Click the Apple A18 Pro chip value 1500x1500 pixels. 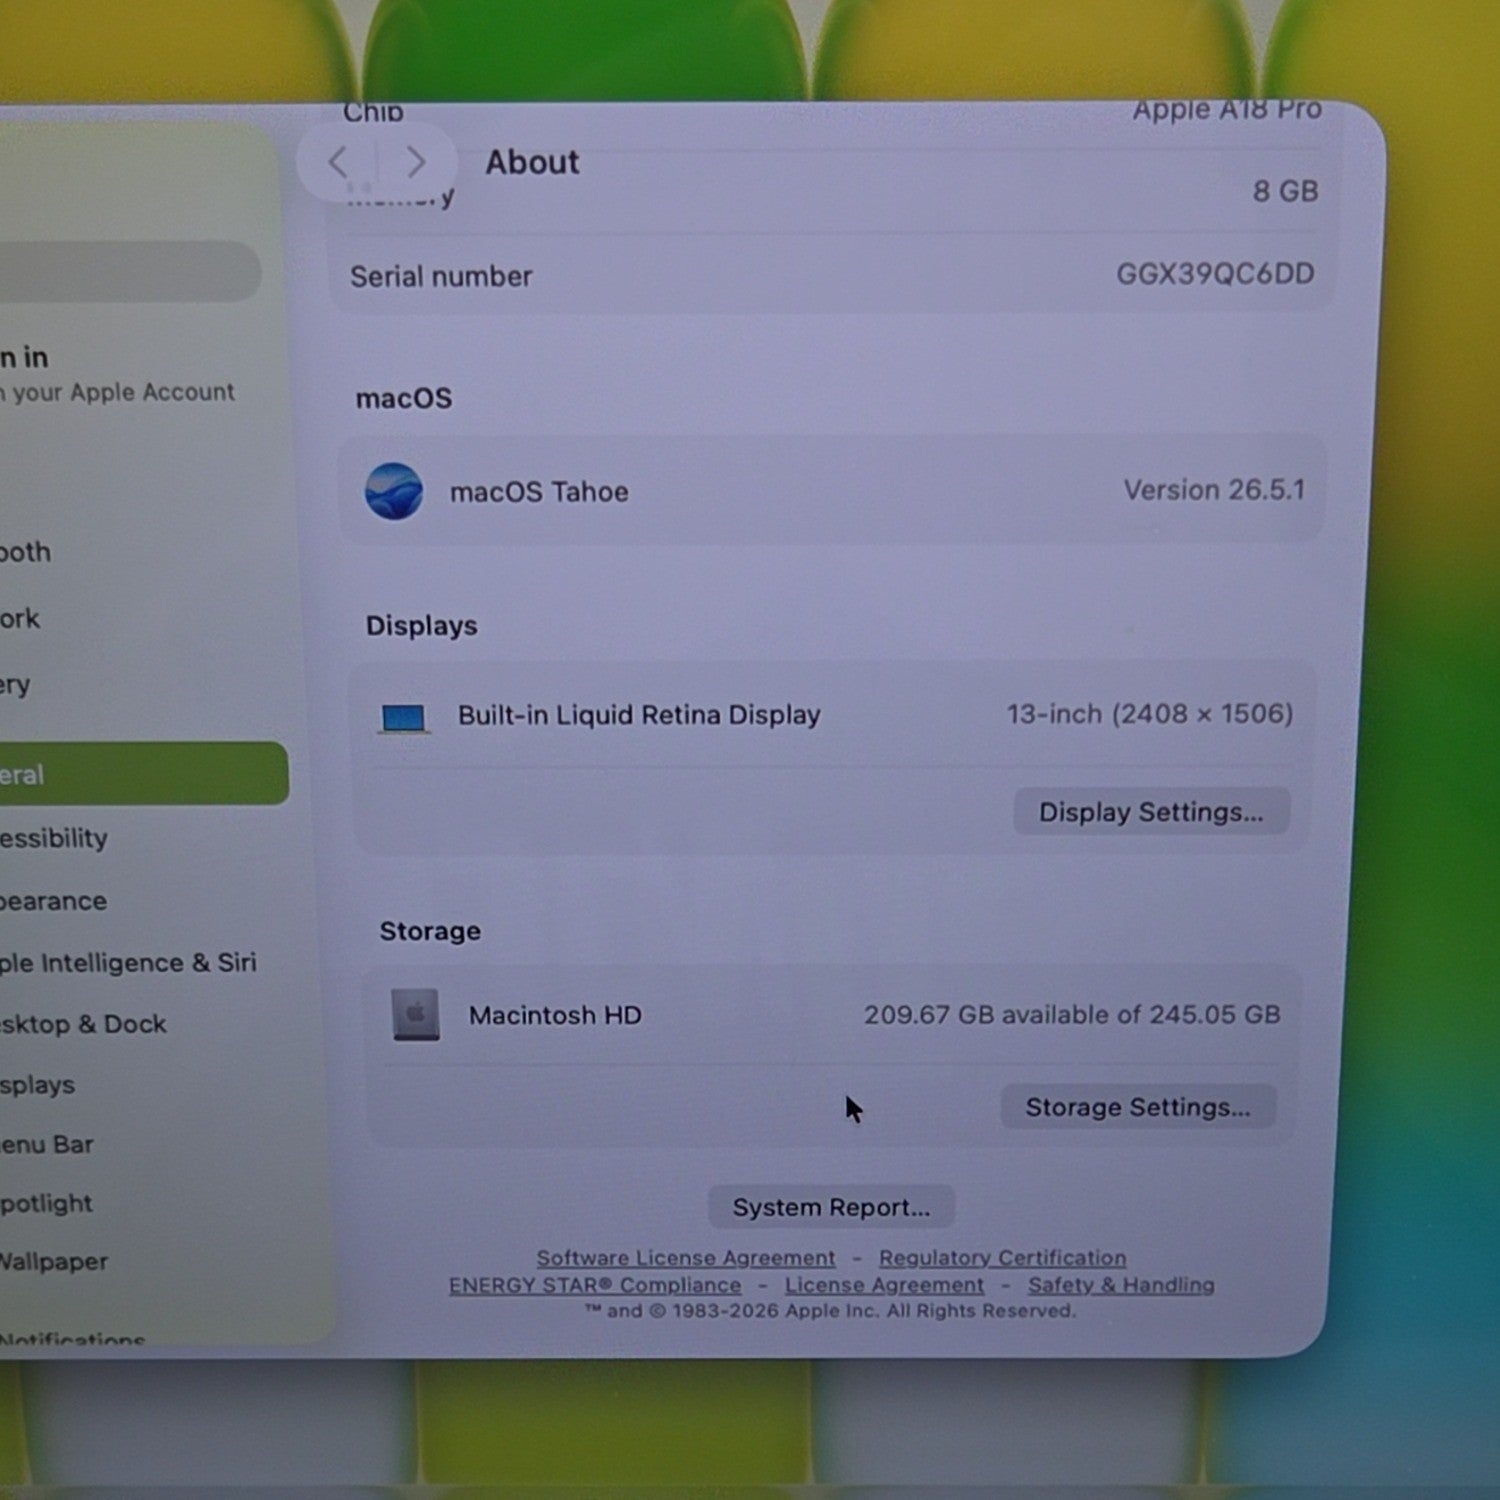point(1227,110)
